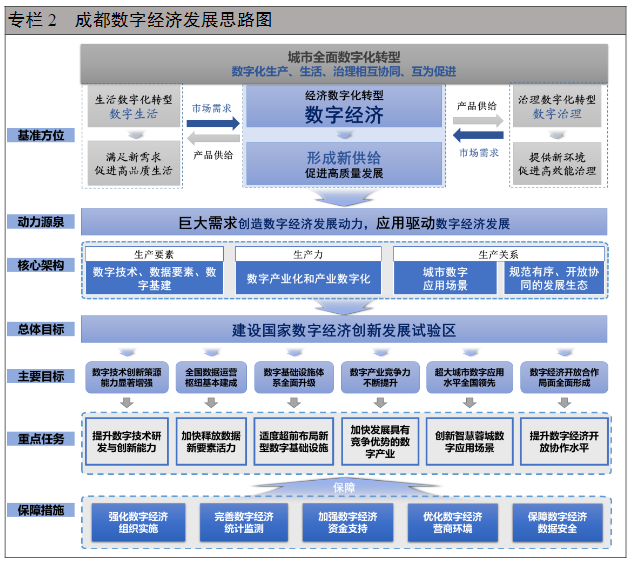Select the 核心架构 side label

point(40,265)
